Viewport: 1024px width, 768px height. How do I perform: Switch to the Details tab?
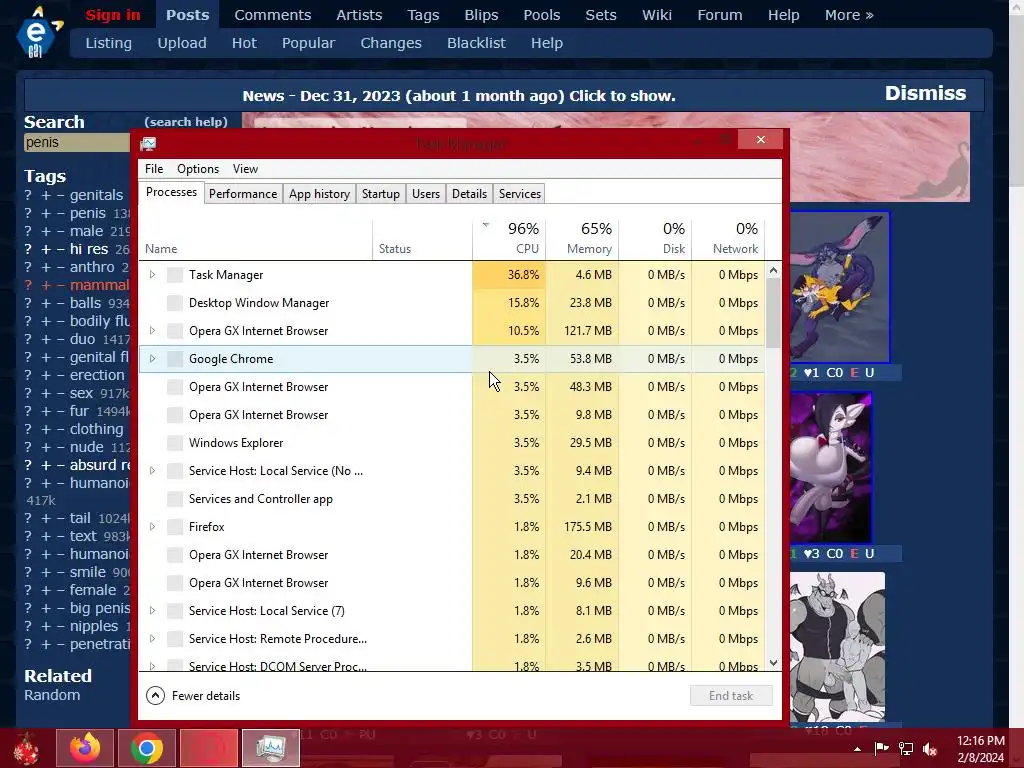click(470, 194)
